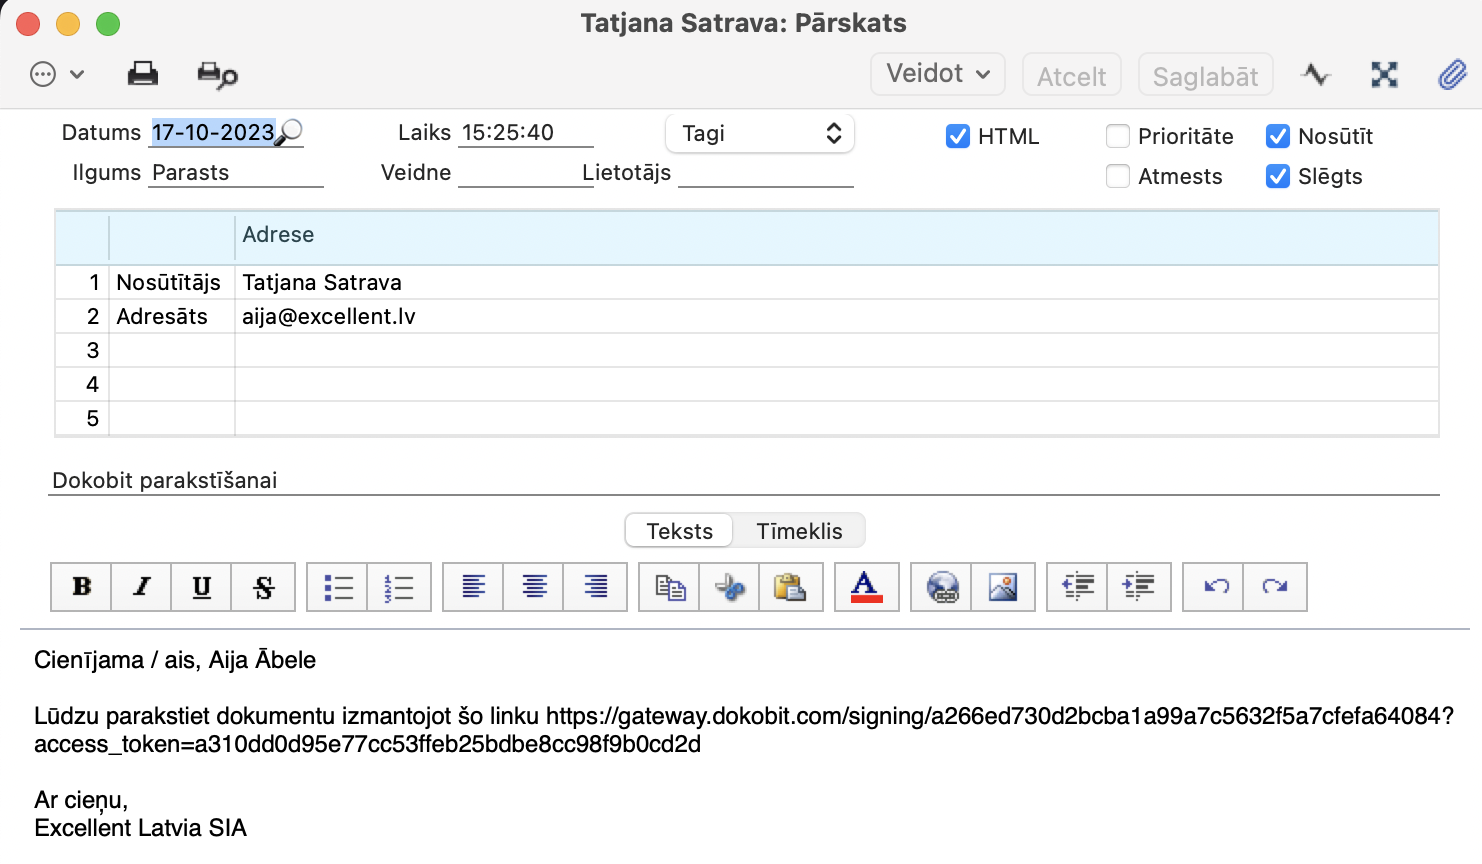1482x864 pixels.
Task: Open the ellipsis actions menu
Action: pos(56,74)
